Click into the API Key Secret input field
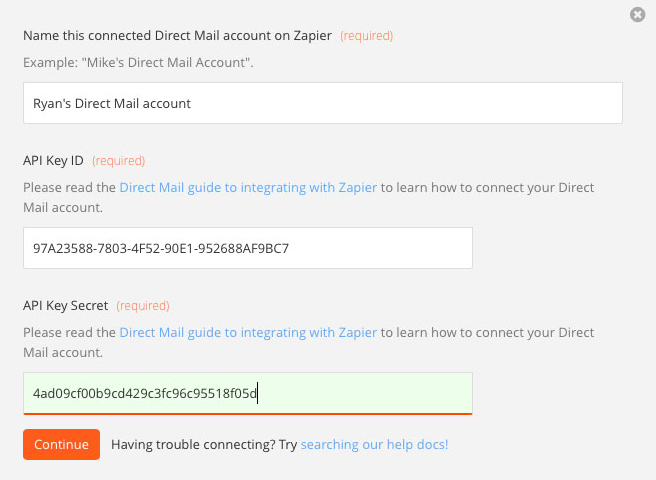The height and width of the screenshot is (480, 656). [x=248, y=393]
